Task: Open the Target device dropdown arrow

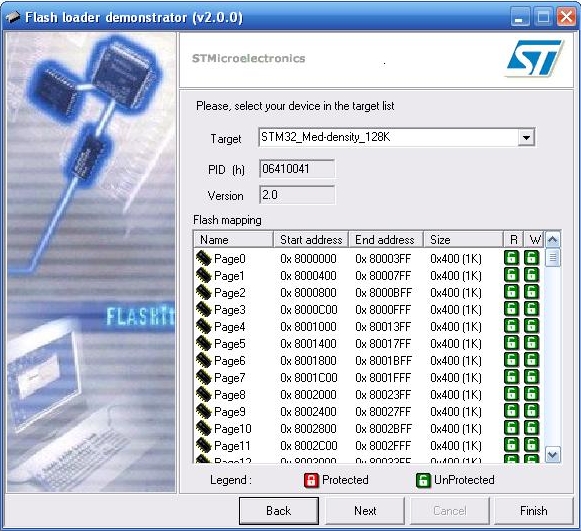Action: (x=526, y=137)
